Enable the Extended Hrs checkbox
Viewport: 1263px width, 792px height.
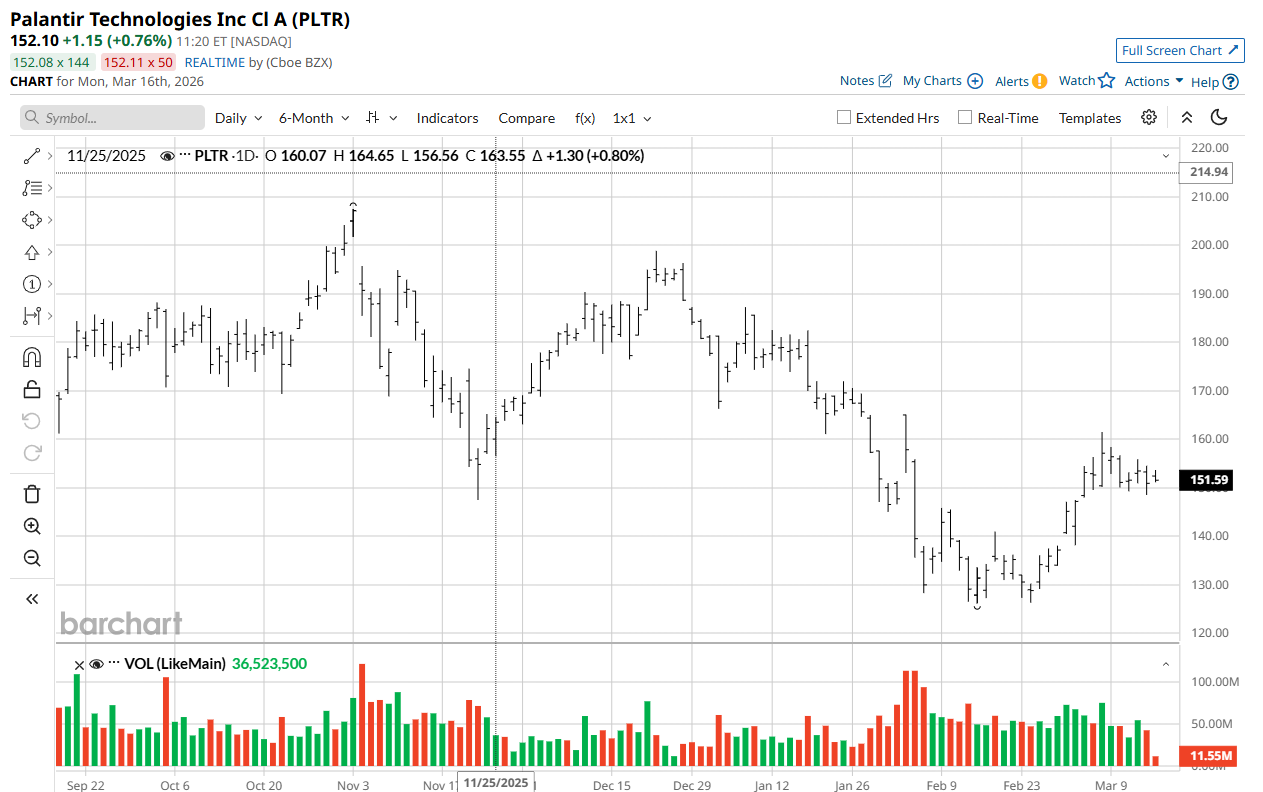point(844,117)
